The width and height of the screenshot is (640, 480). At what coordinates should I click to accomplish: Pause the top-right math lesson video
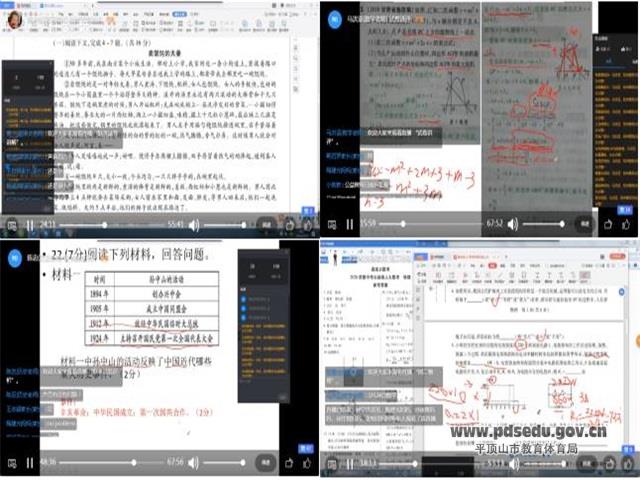click(x=350, y=225)
